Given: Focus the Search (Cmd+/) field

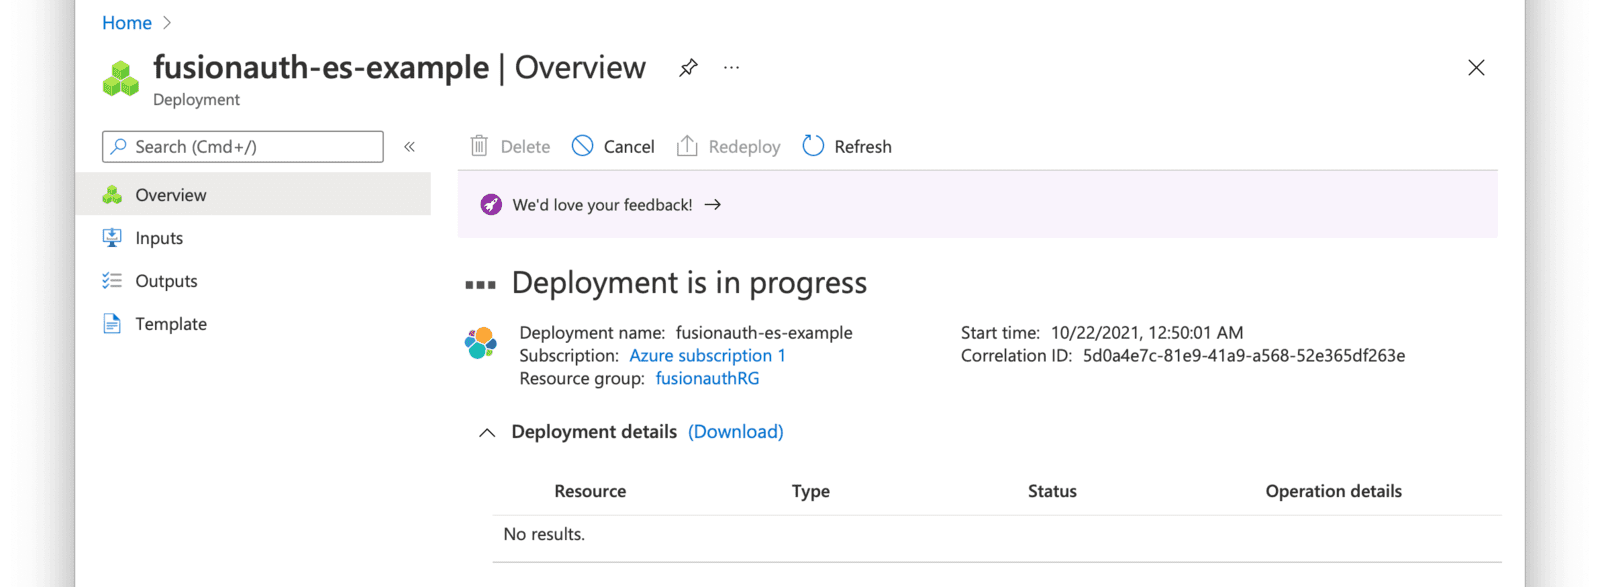Looking at the screenshot, I should (243, 147).
